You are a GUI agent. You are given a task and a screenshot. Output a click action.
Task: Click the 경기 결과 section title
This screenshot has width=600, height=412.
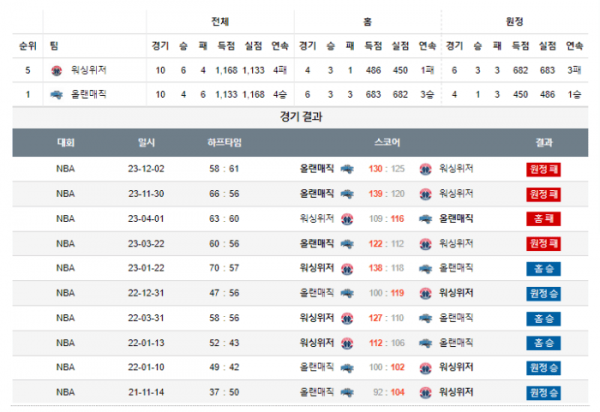pyautogui.click(x=301, y=117)
